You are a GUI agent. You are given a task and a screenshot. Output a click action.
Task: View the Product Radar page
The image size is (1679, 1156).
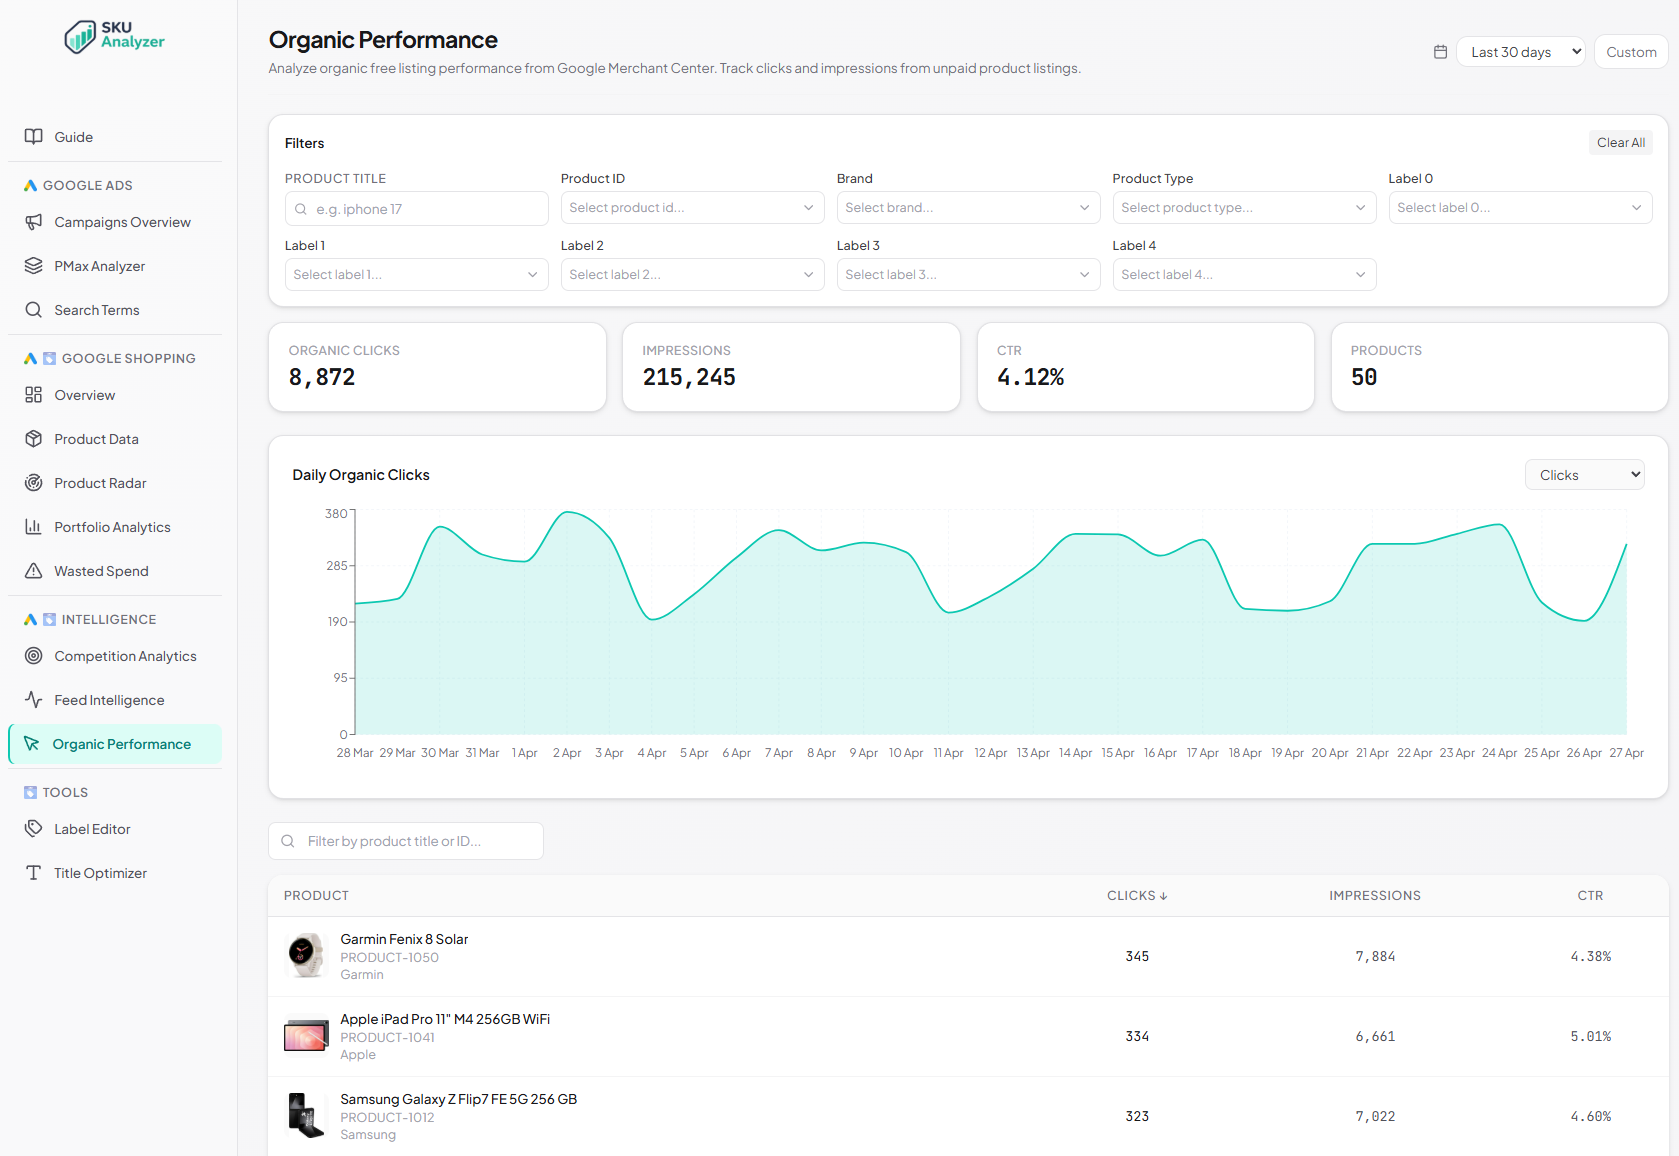100,482
